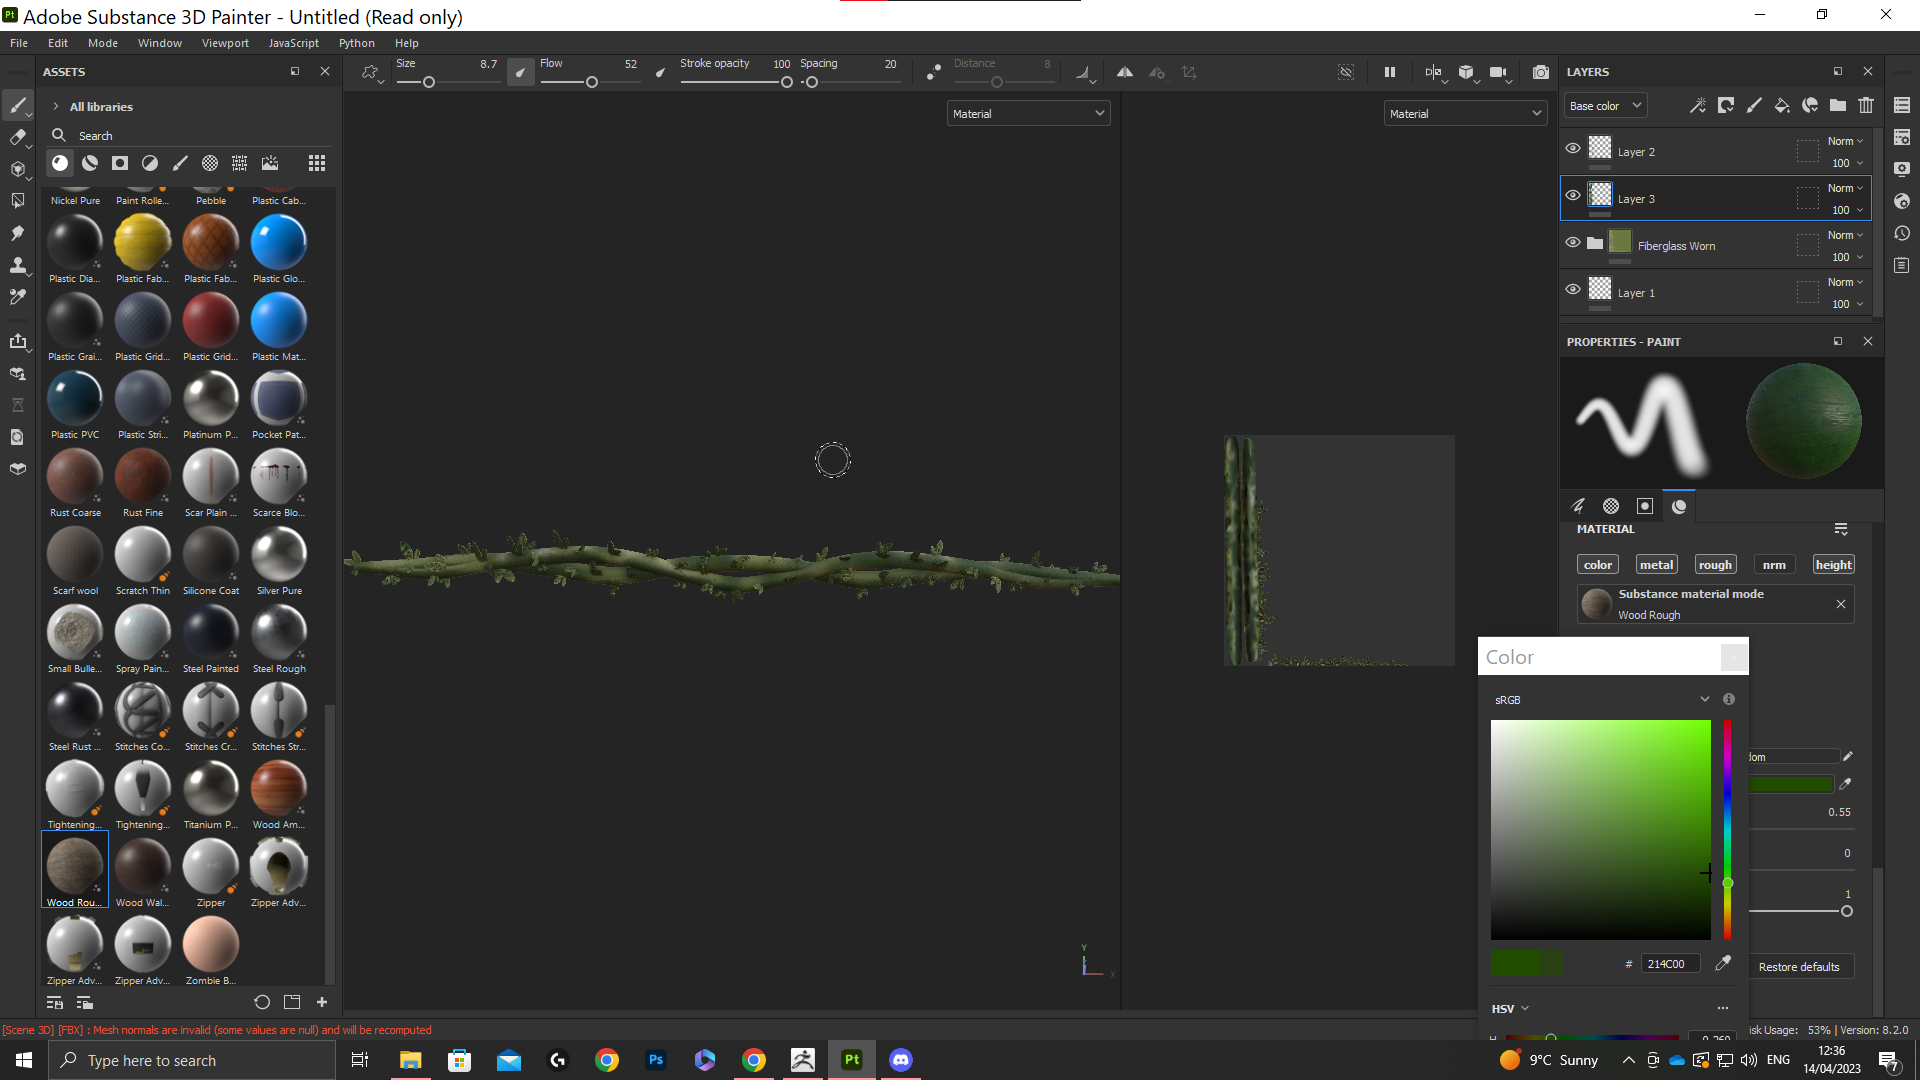This screenshot has width=1920, height=1080.
Task: Toggle the metal channel button
Action: (1657, 565)
